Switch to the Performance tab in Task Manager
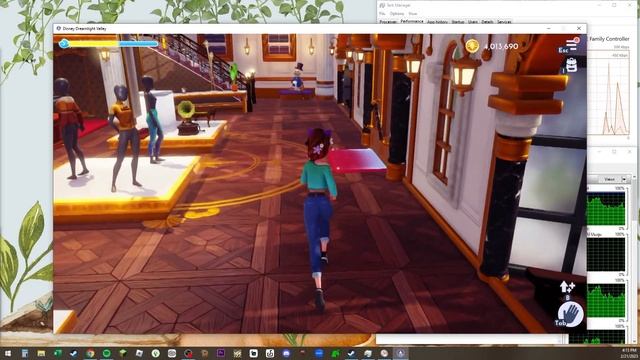Screen dimensions: 640x360 click(412, 21)
